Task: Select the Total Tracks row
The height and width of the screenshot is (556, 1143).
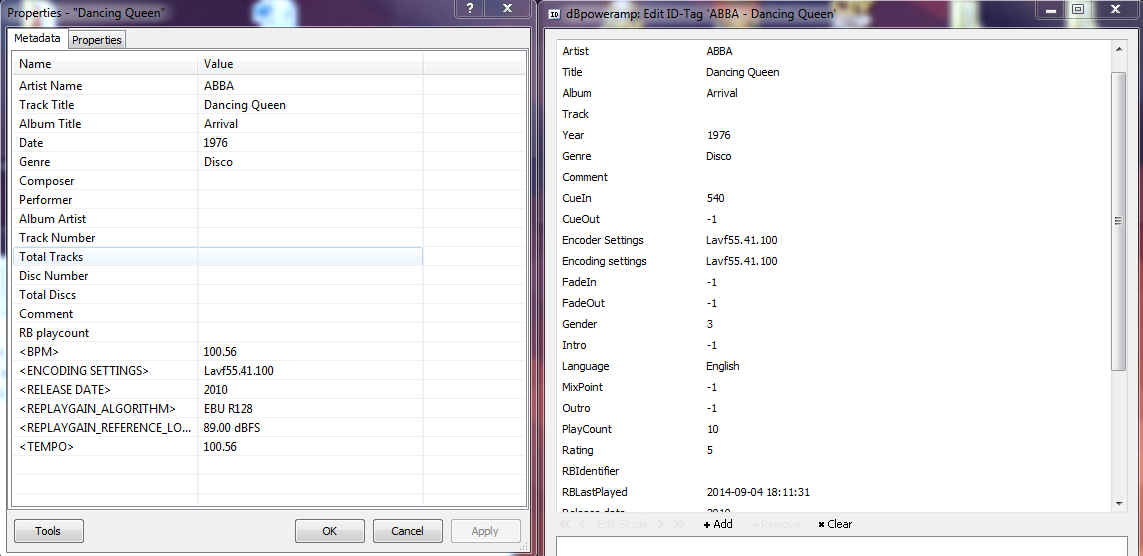Action: 218,257
